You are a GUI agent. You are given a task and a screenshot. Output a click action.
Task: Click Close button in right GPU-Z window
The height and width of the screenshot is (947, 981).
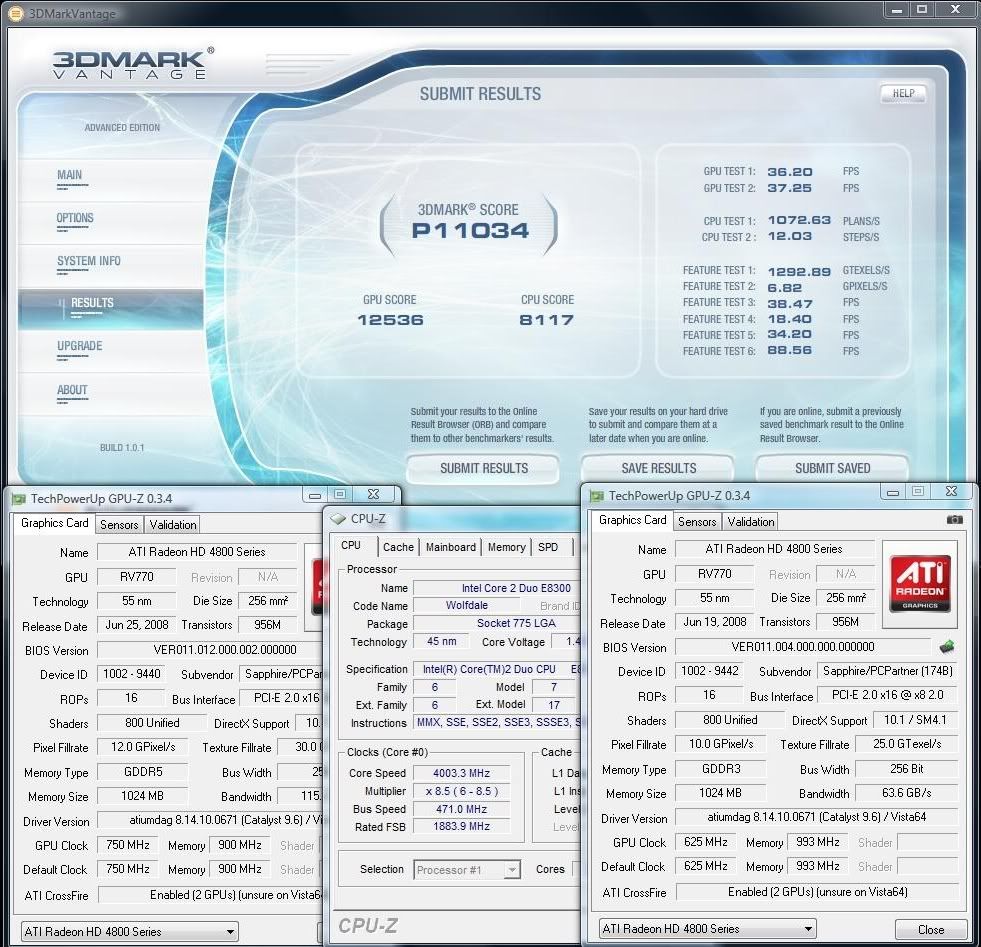[930, 929]
